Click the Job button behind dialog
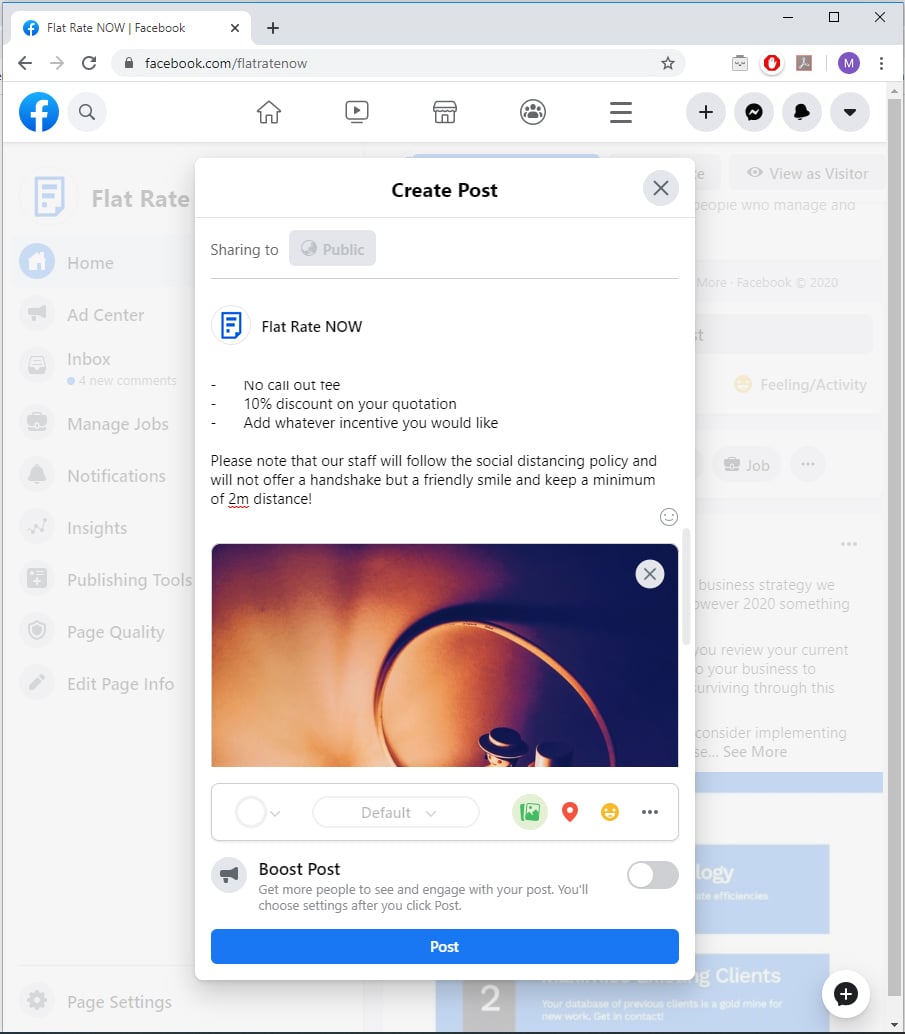Screen dimensions: 905x1034 (x=747, y=465)
